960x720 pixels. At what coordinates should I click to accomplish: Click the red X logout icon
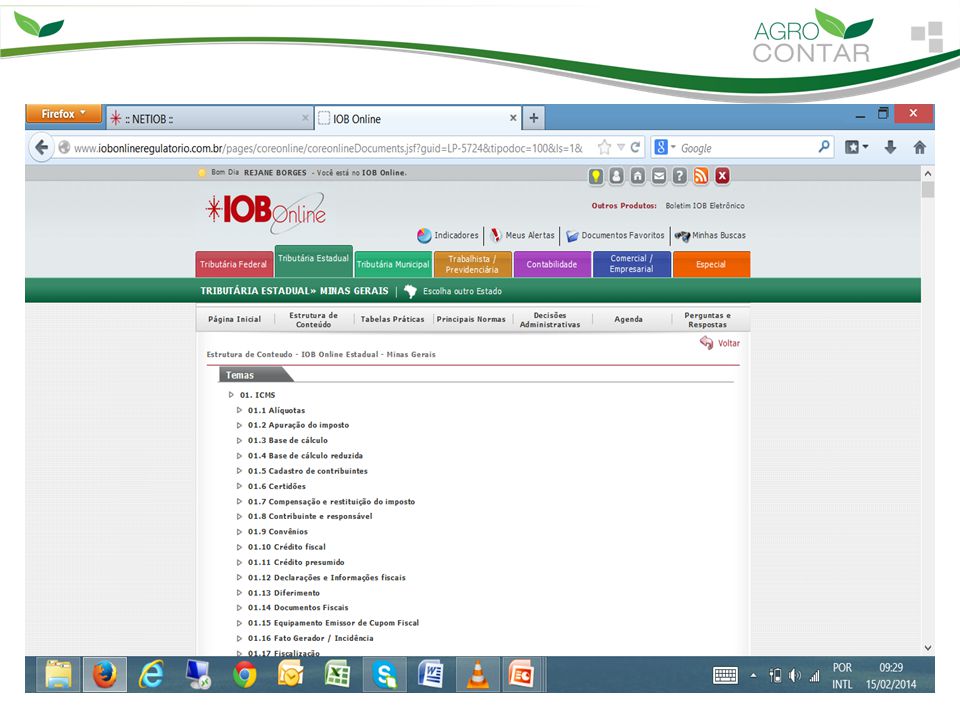click(722, 176)
